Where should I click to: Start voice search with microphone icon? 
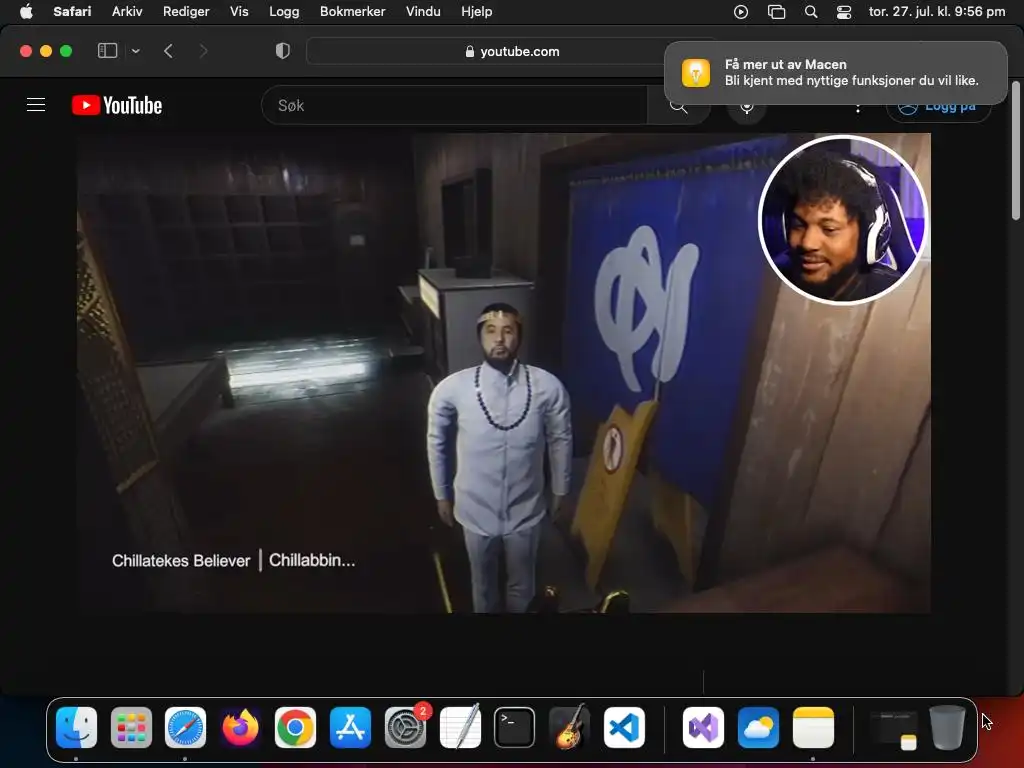pos(746,107)
